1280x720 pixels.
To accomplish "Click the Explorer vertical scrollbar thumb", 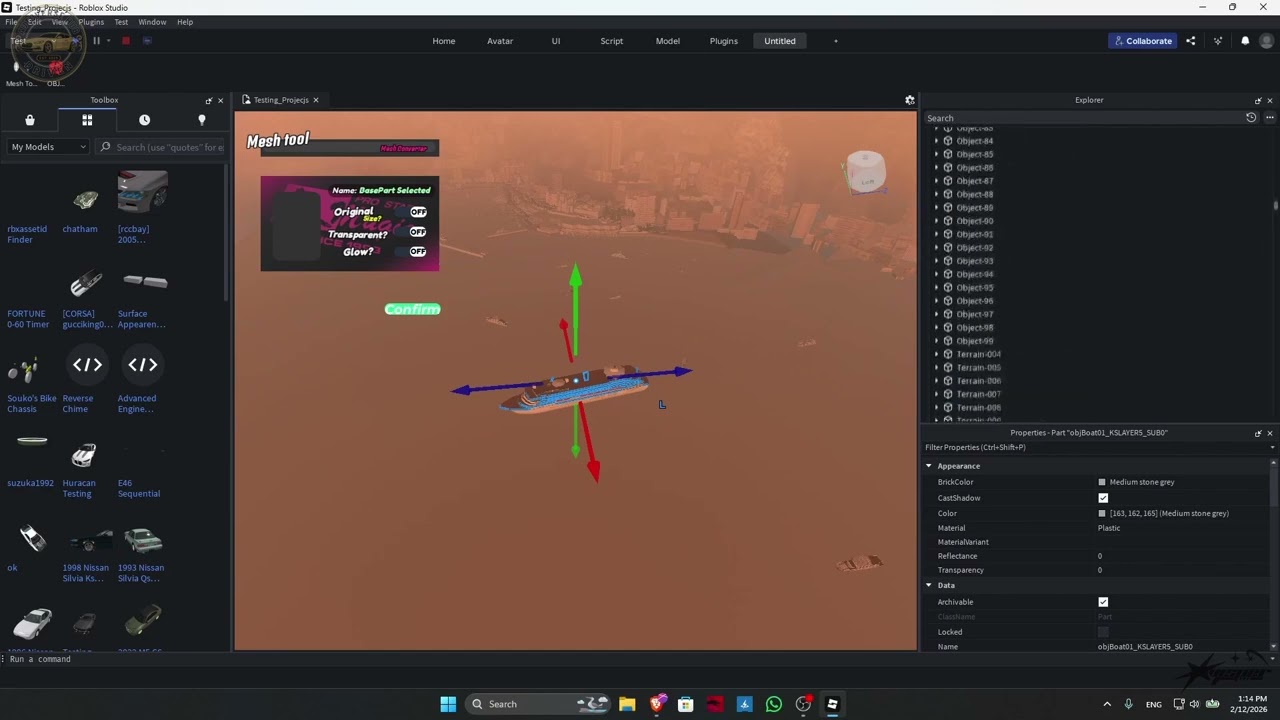I will tap(1275, 205).
